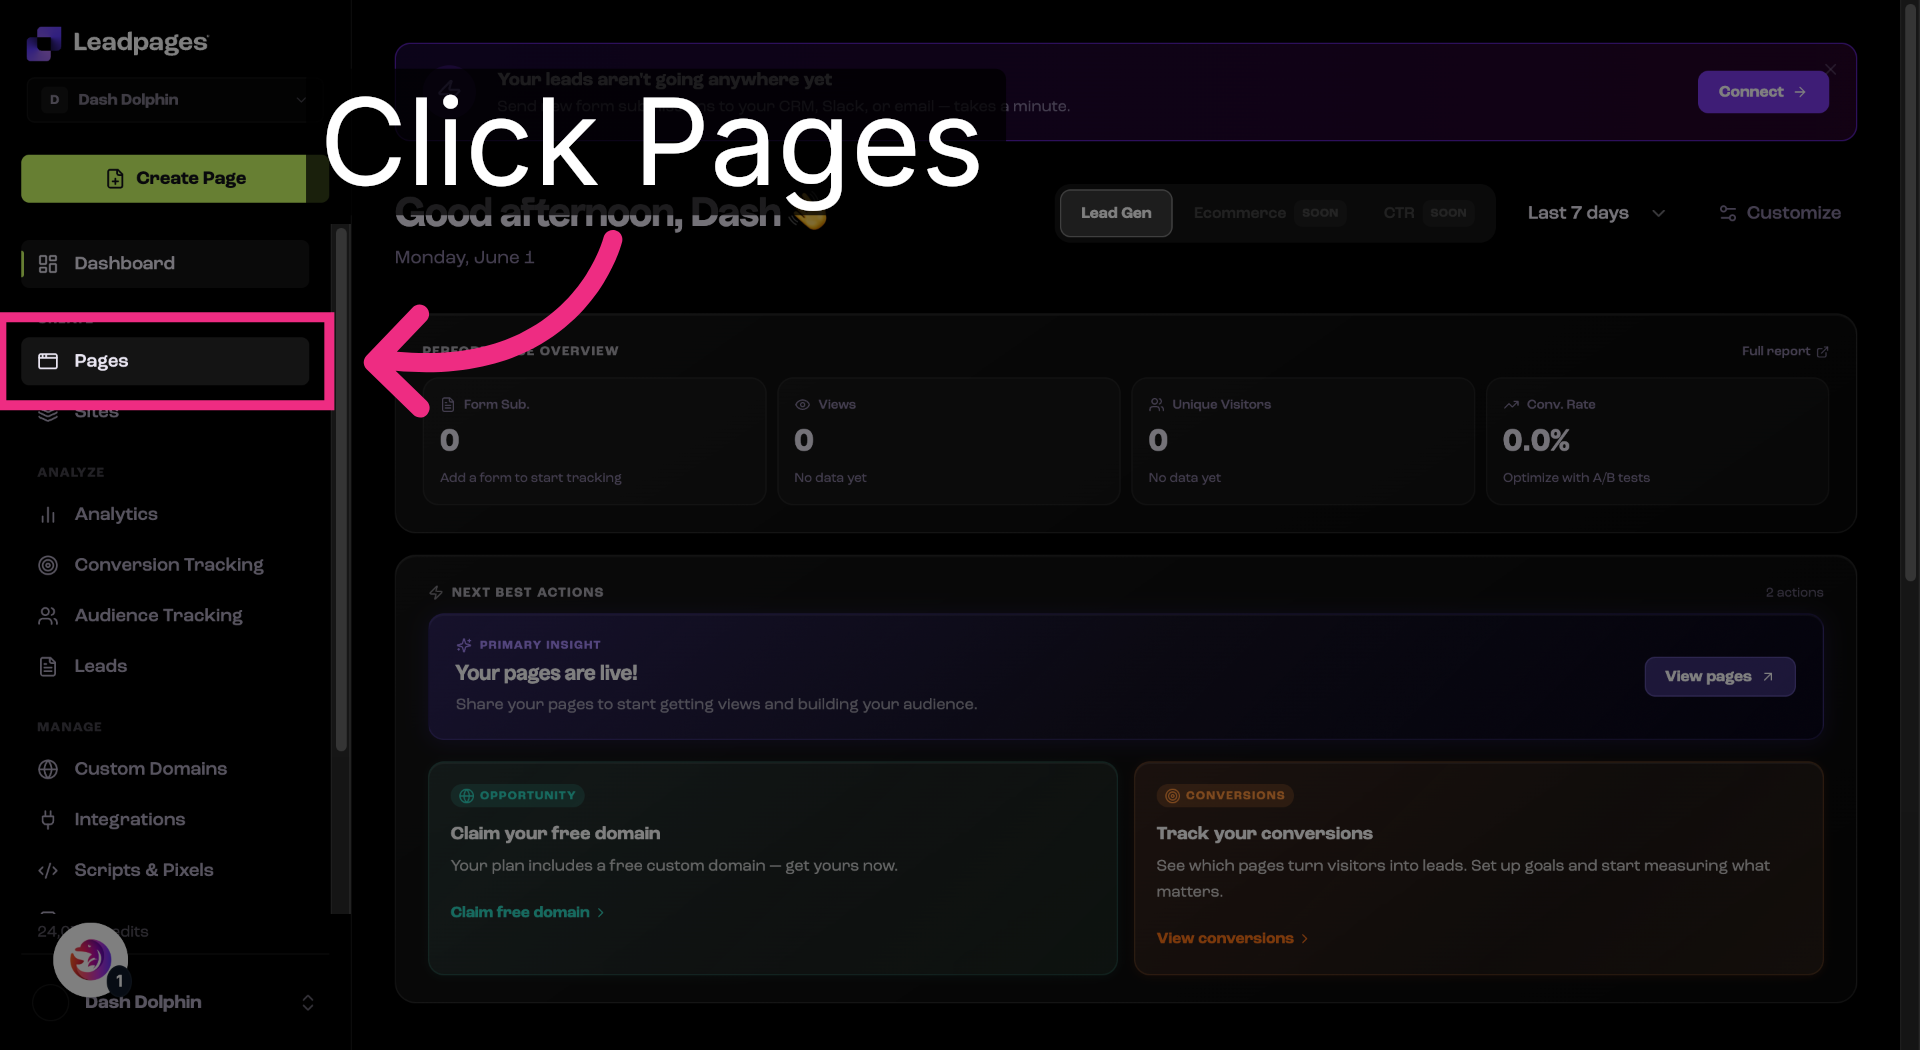Click the Opportunity globe icon badge
Image resolution: width=1920 pixels, height=1050 pixels.
coord(466,796)
